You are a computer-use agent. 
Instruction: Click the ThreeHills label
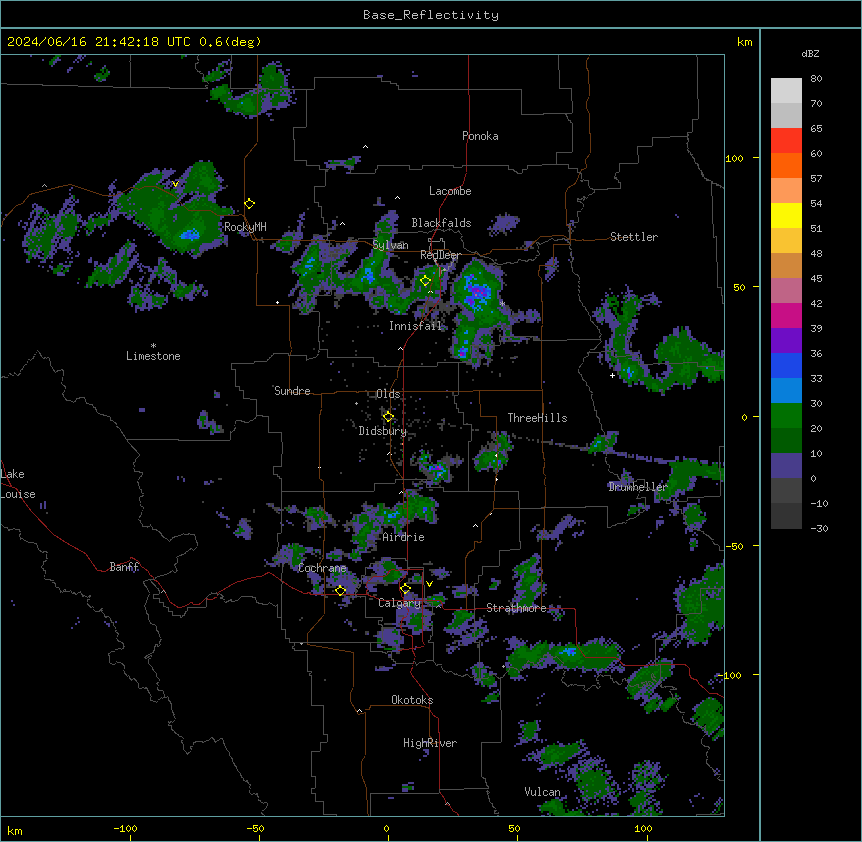tap(537, 418)
